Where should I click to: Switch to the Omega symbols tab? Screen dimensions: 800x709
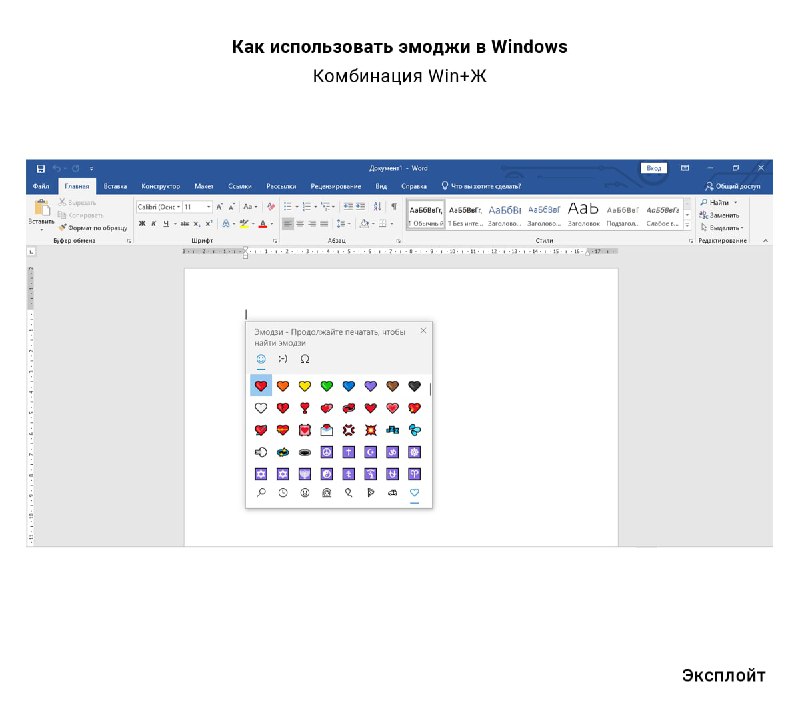tap(305, 358)
